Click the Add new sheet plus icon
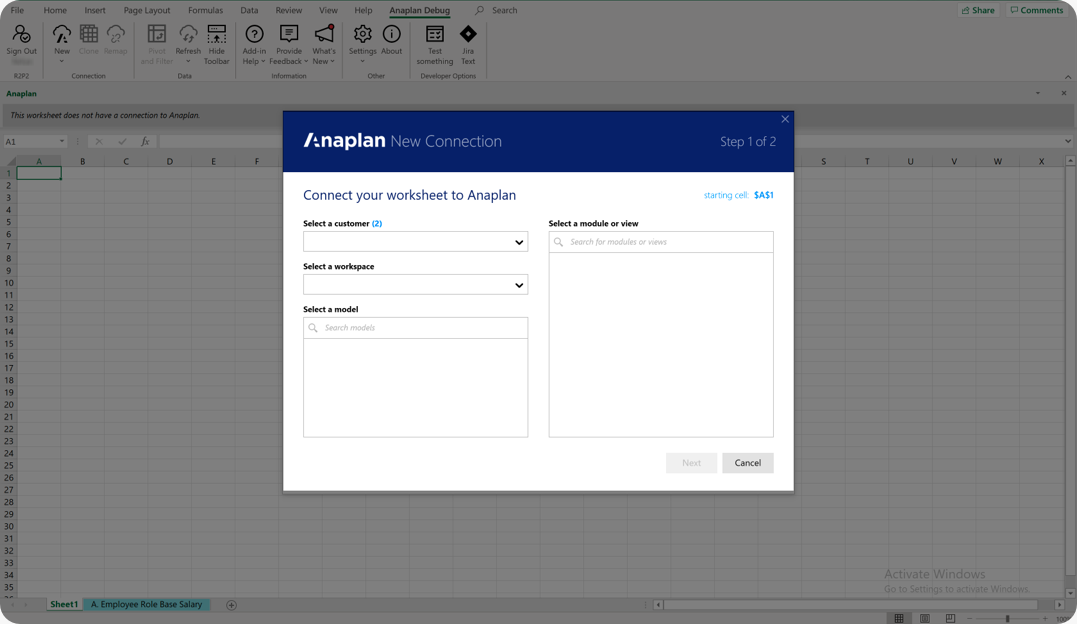The height and width of the screenshot is (624, 1077). coord(231,605)
